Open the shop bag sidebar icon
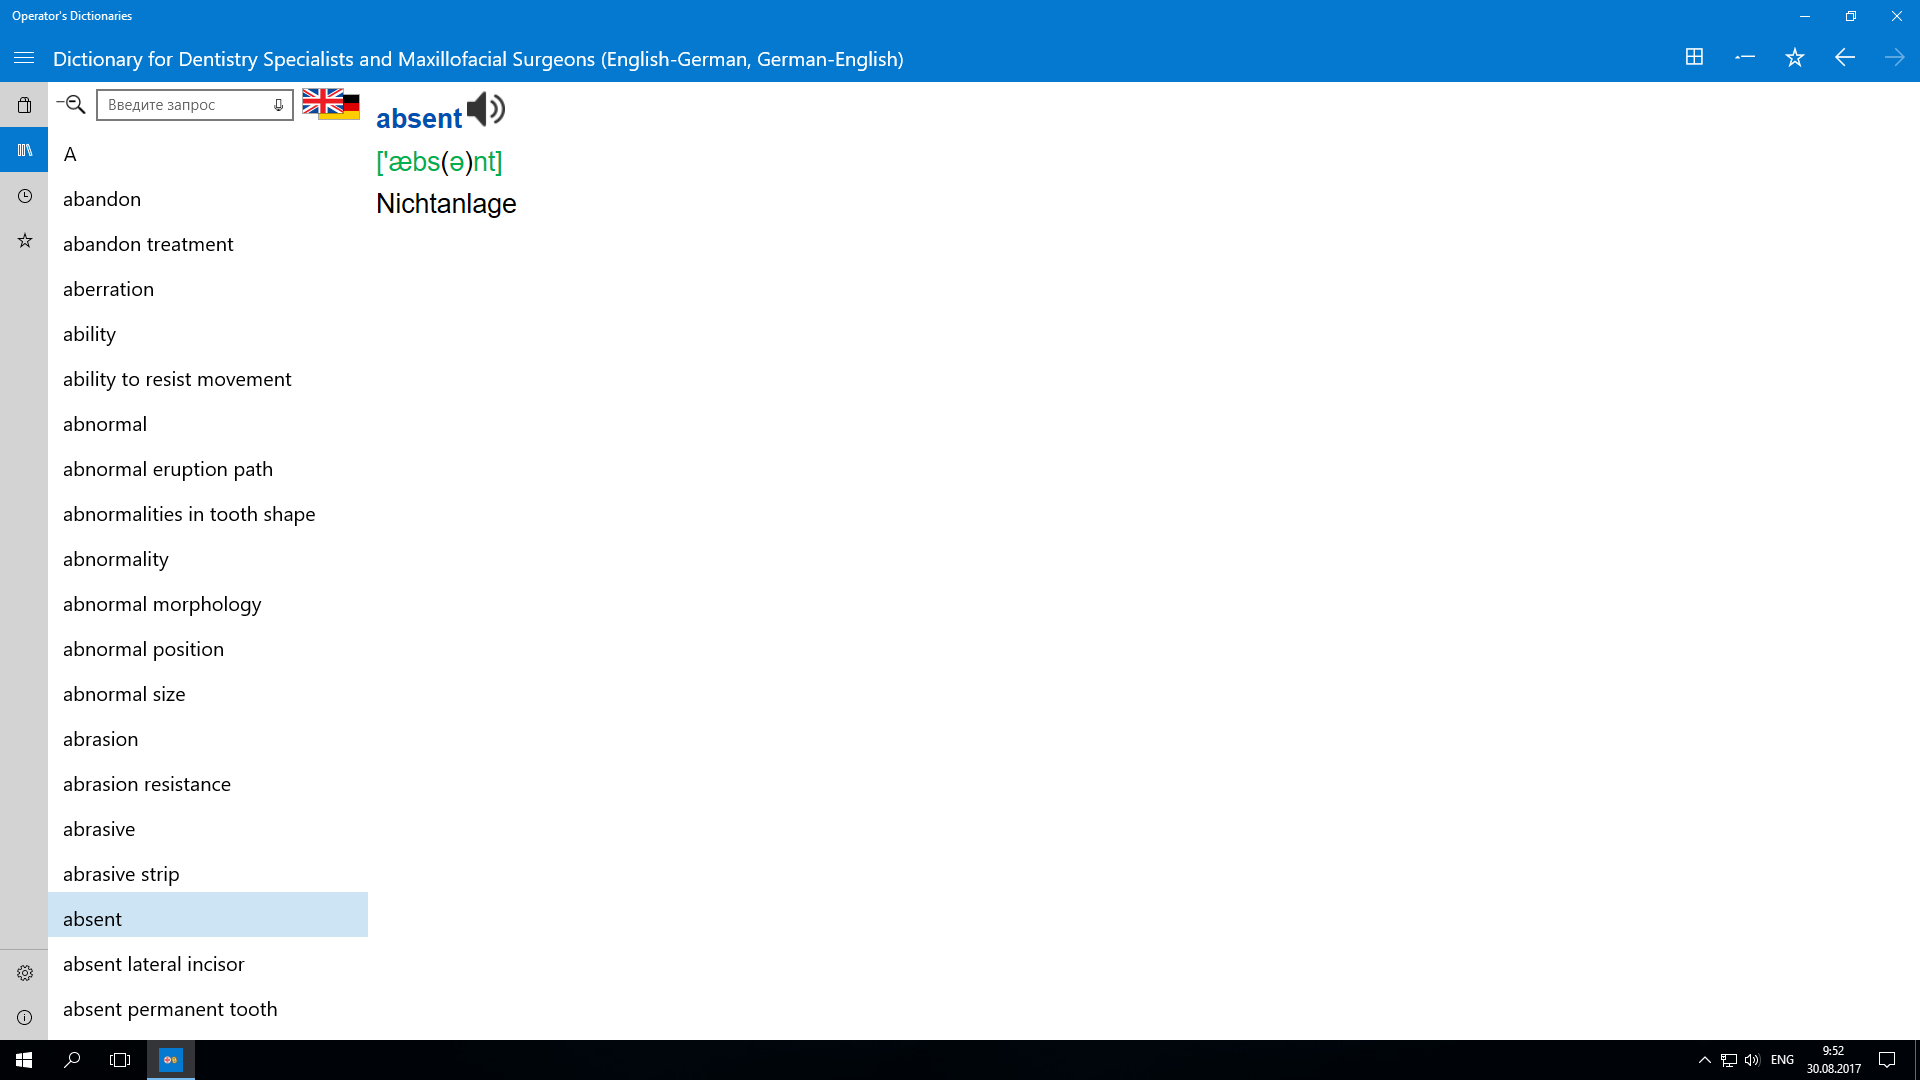Screen dimensions: 1920x1080 [24, 105]
